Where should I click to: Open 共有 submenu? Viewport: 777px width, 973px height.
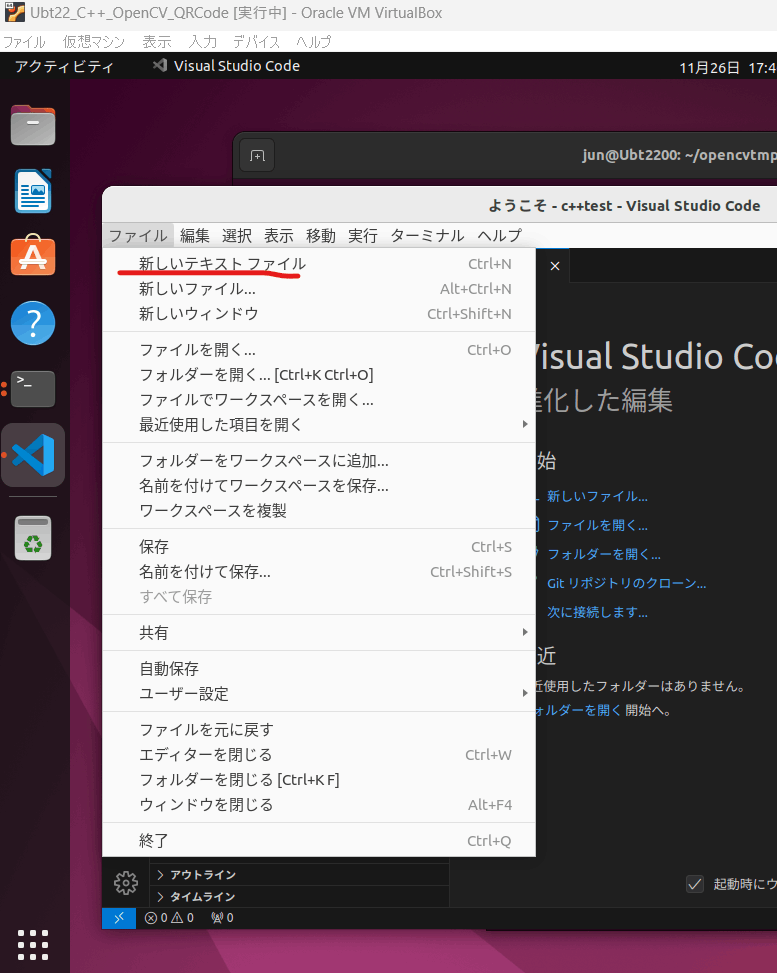point(319,632)
